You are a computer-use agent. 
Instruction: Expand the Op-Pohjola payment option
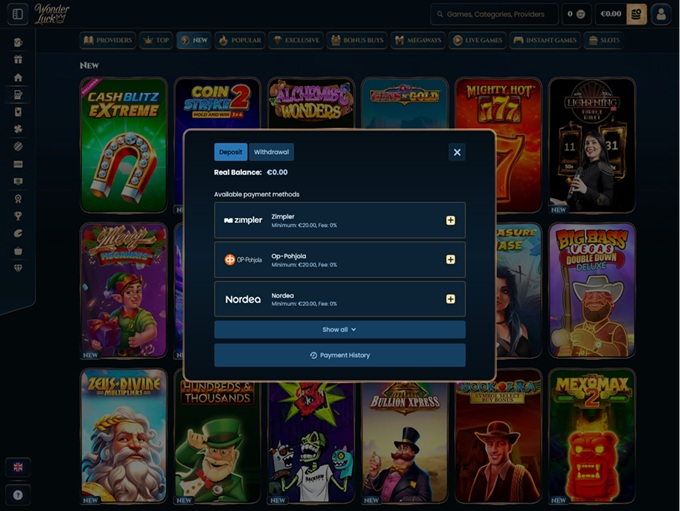tap(450, 259)
